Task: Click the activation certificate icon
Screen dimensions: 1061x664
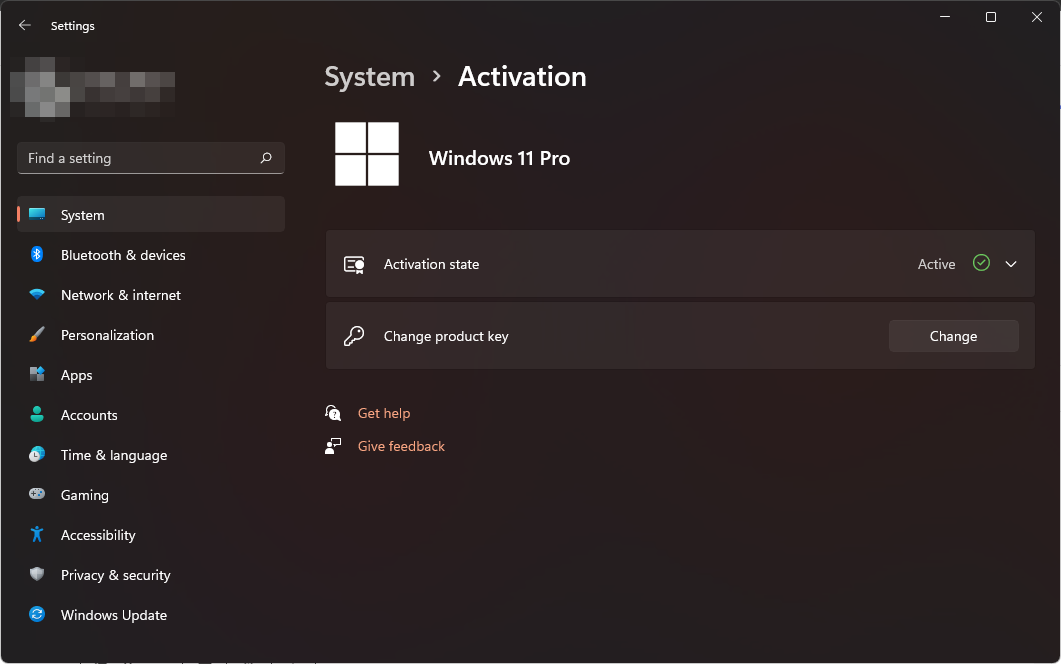Action: tap(354, 264)
